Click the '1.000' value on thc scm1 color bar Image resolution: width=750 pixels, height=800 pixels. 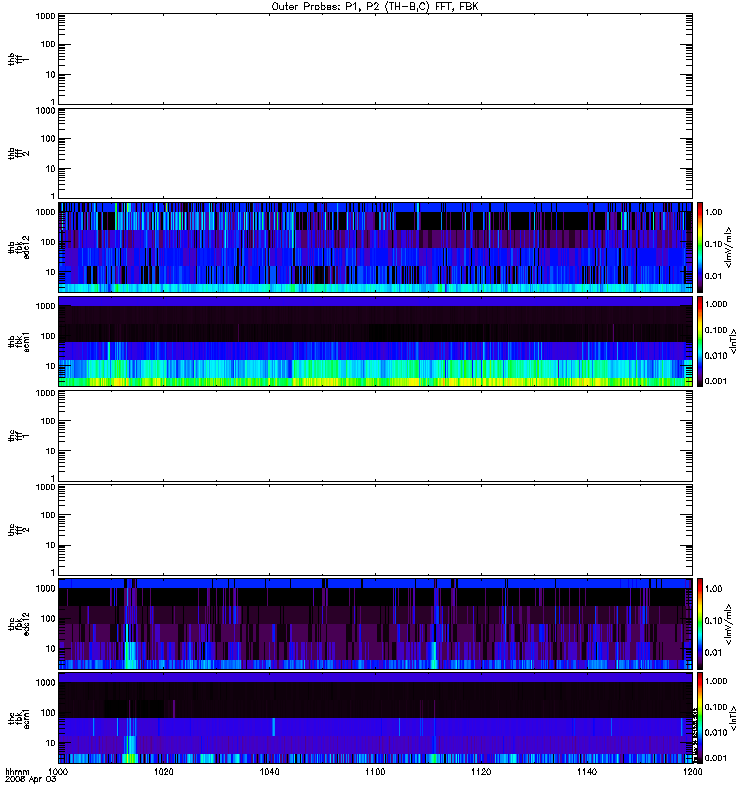click(x=716, y=681)
